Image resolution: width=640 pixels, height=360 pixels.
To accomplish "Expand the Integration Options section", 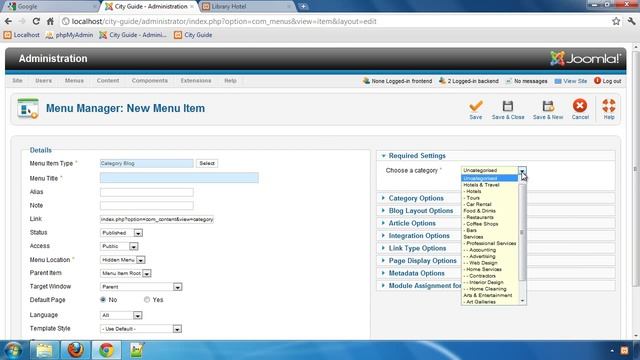I will click(x=419, y=236).
